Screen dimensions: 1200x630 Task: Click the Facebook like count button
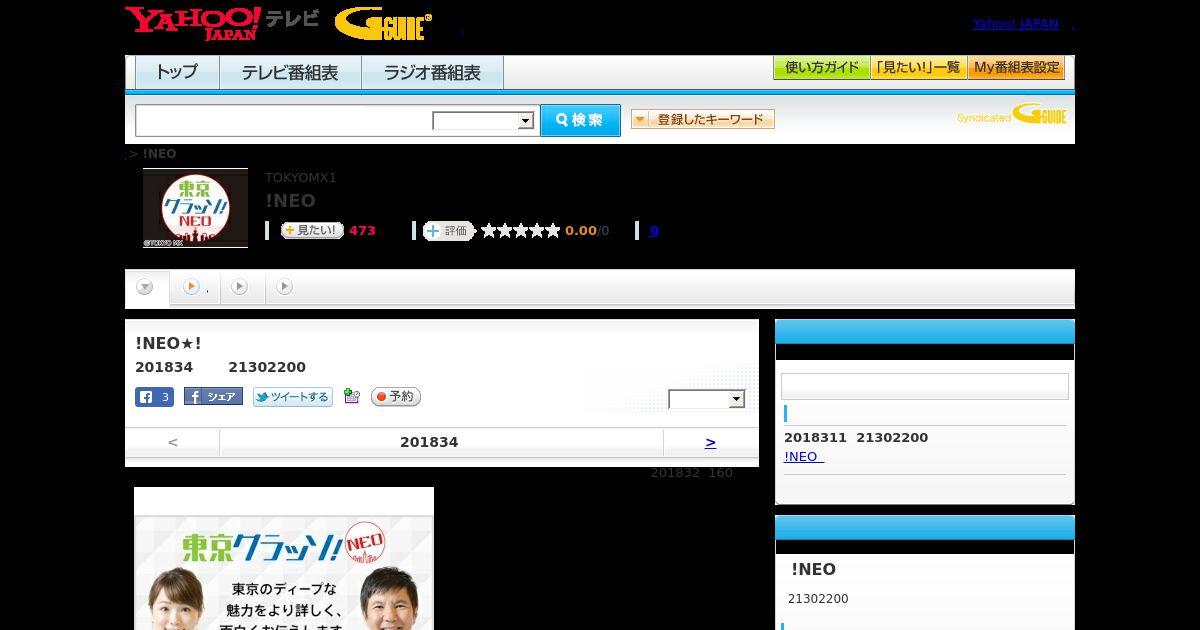[x=154, y=397]
